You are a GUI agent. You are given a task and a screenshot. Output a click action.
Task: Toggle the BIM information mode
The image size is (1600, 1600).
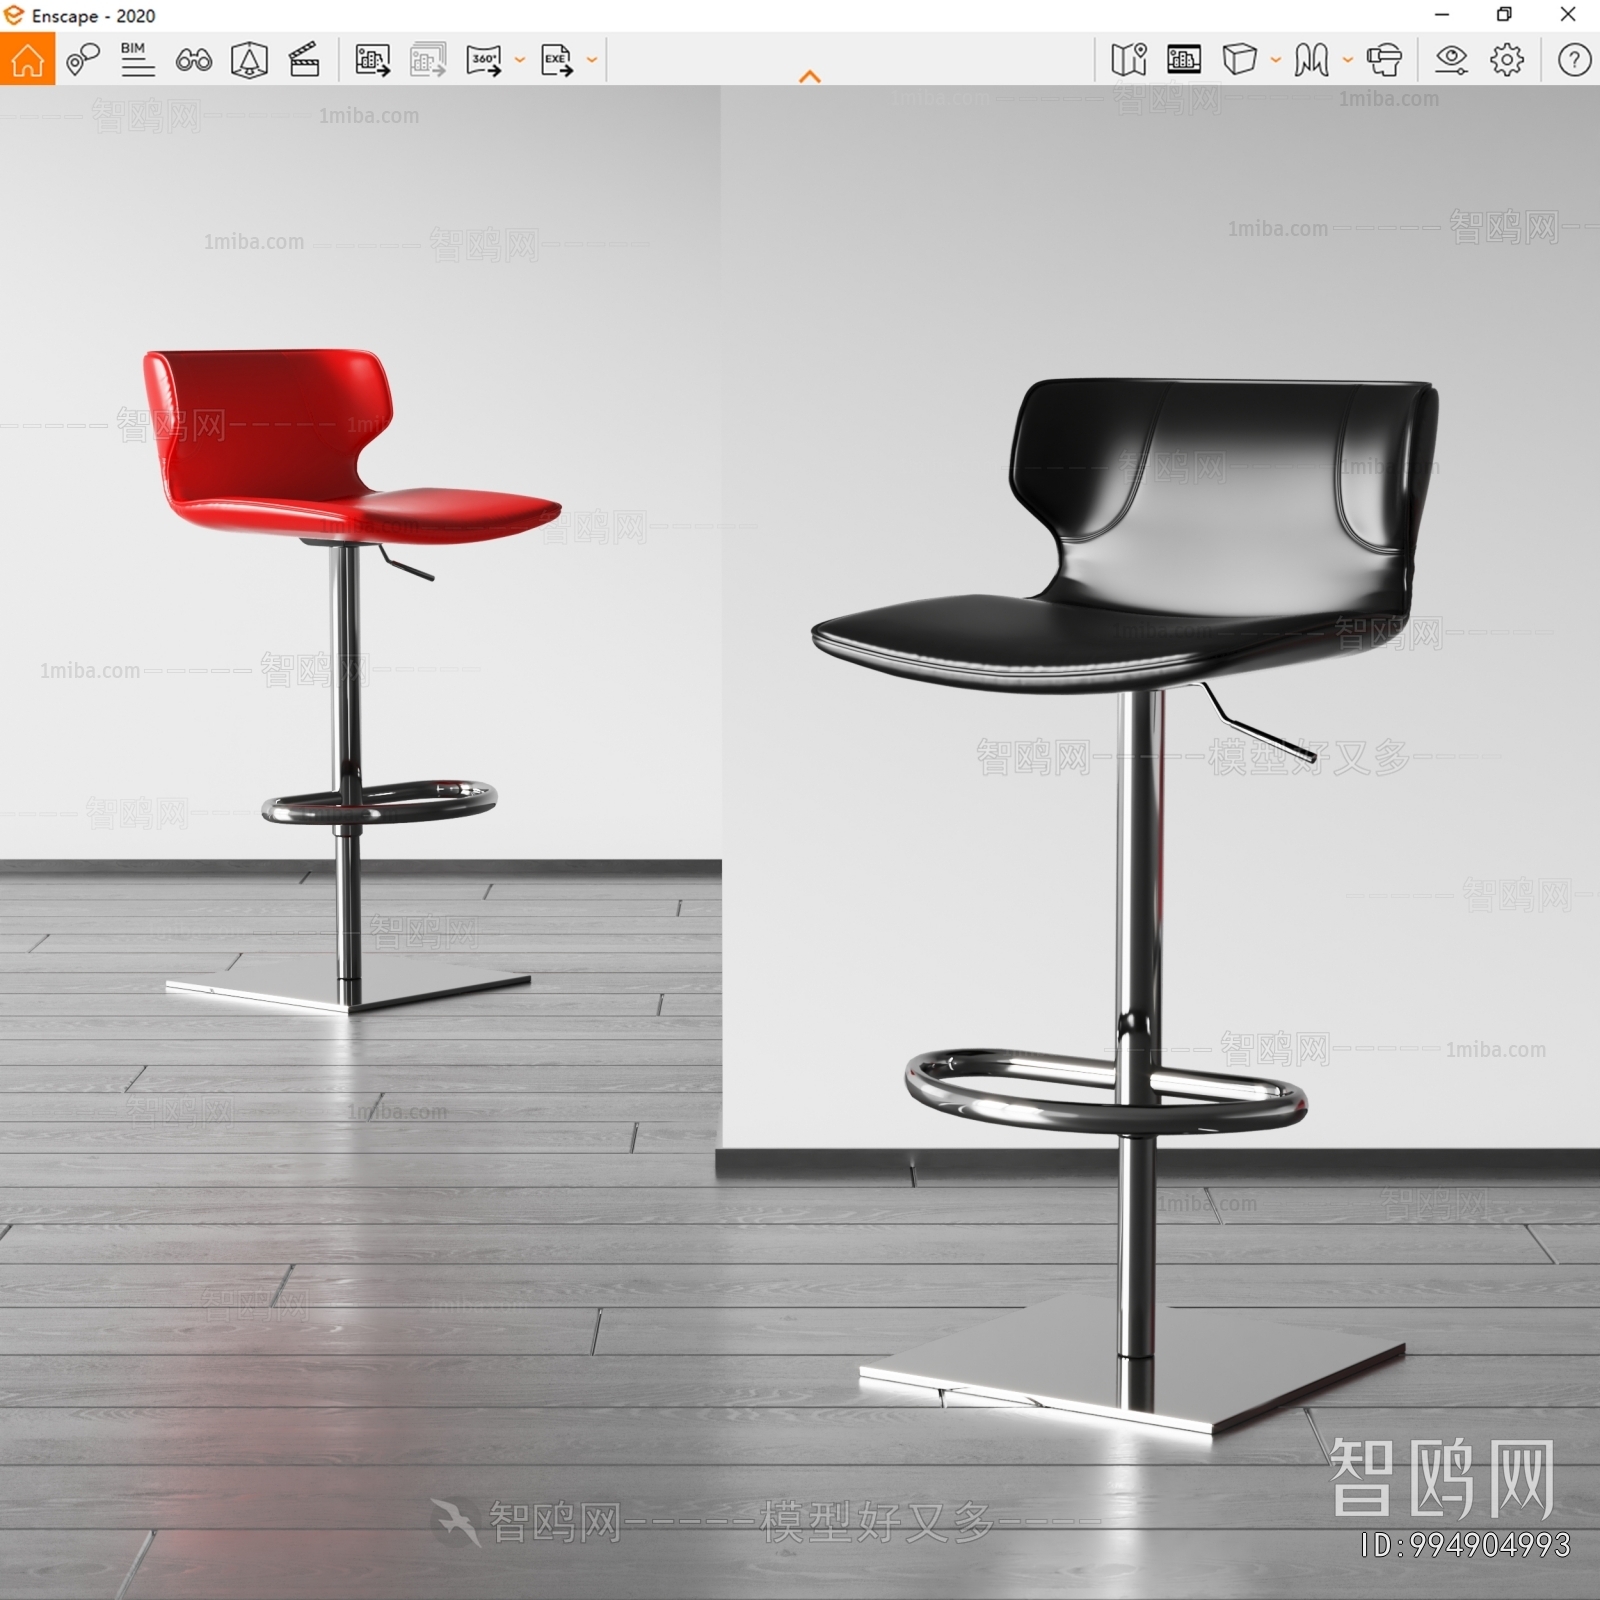[137, 60]
